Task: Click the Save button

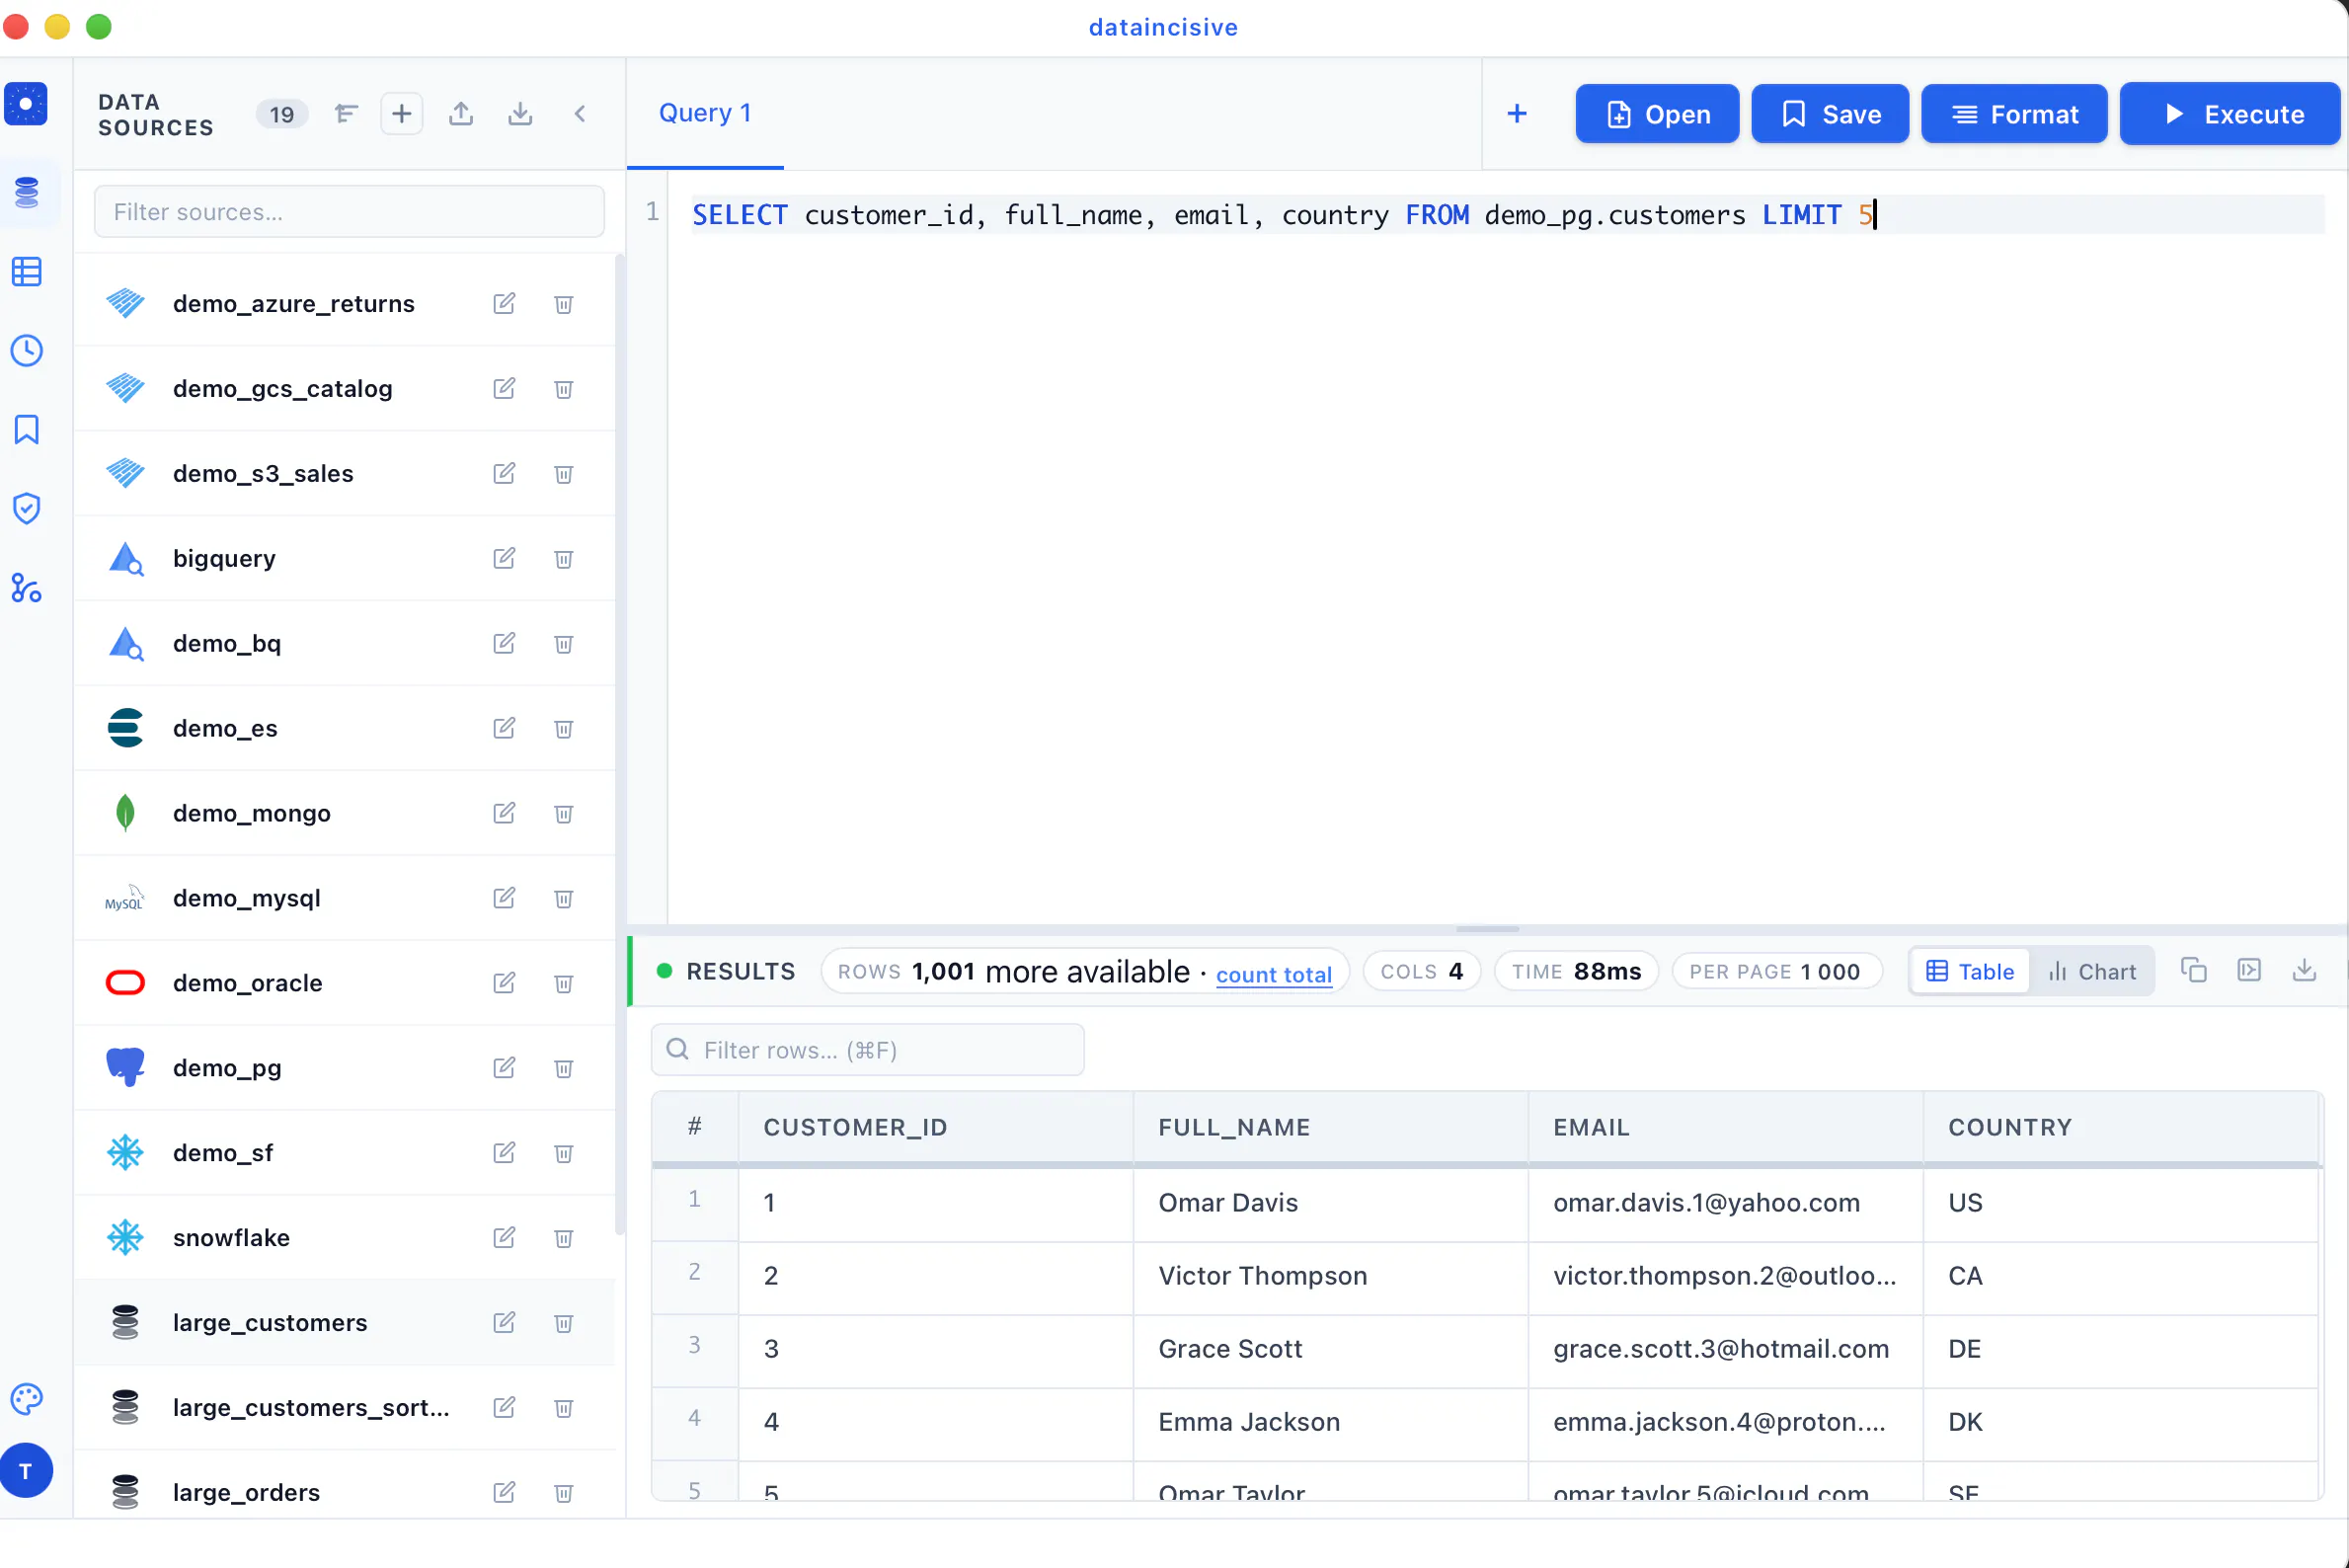Action: click(1830, 114)
